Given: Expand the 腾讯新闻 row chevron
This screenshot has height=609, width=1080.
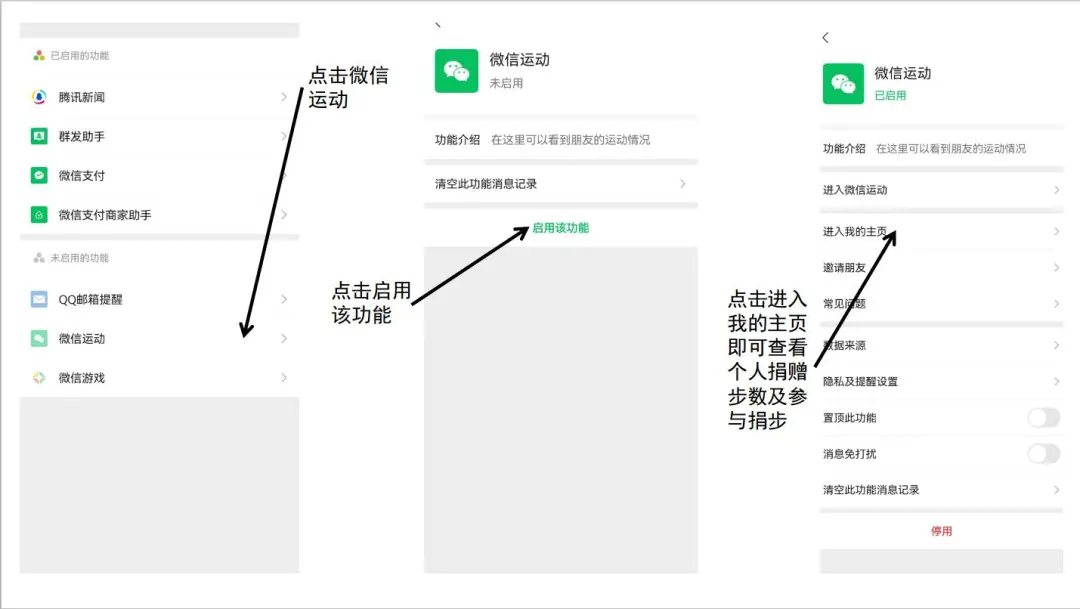Looking at the screenshot, I should click(x=284, y=97).
